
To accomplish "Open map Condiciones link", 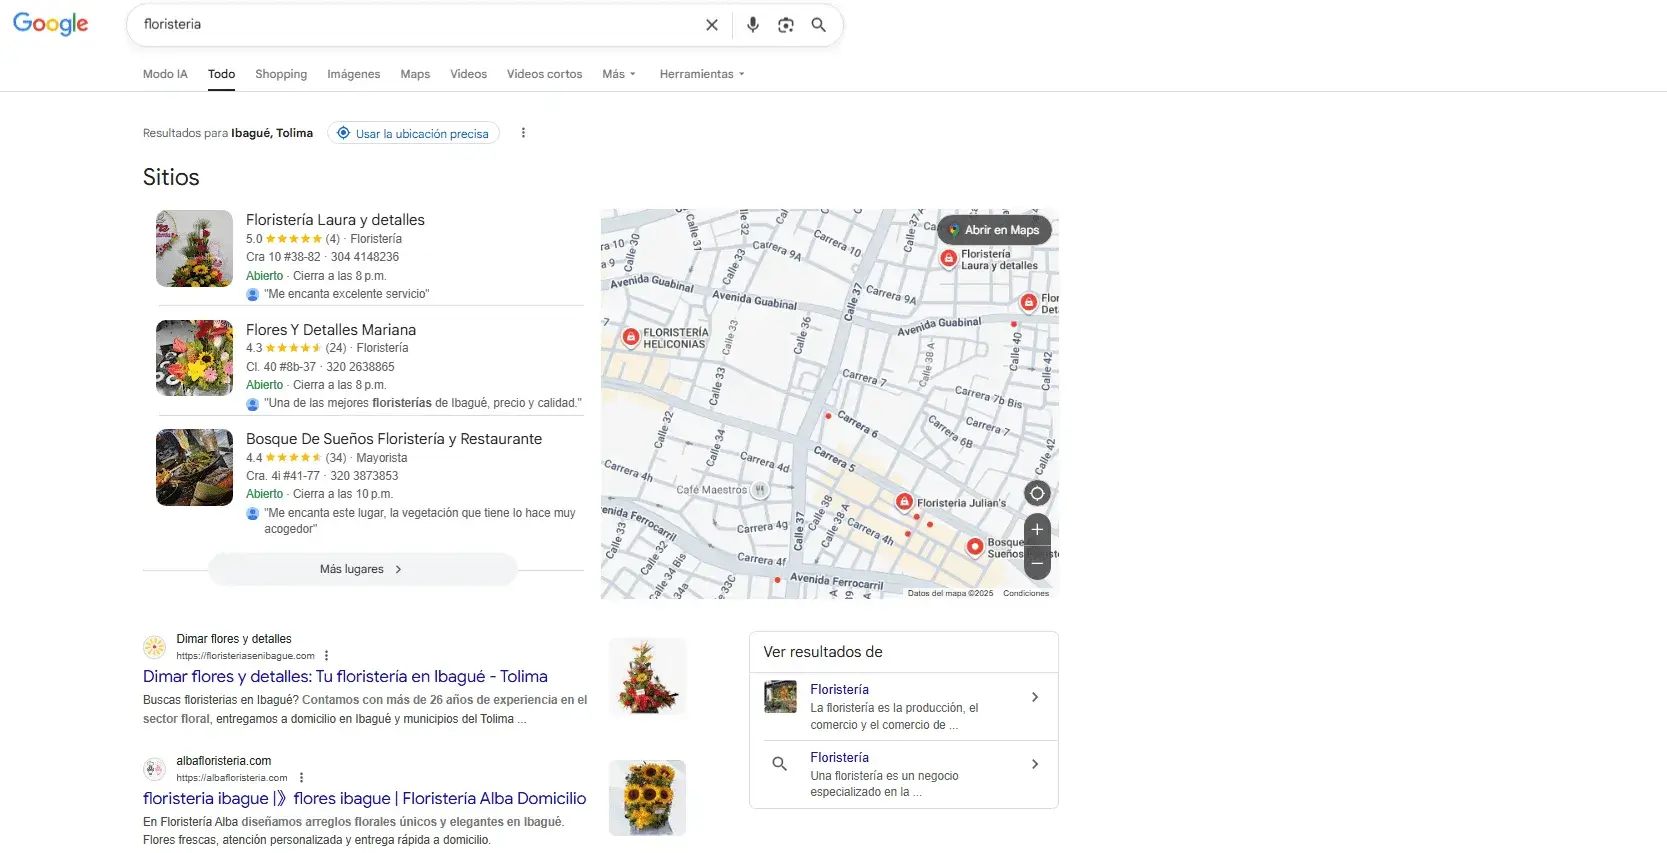I will coord(1026,593).
